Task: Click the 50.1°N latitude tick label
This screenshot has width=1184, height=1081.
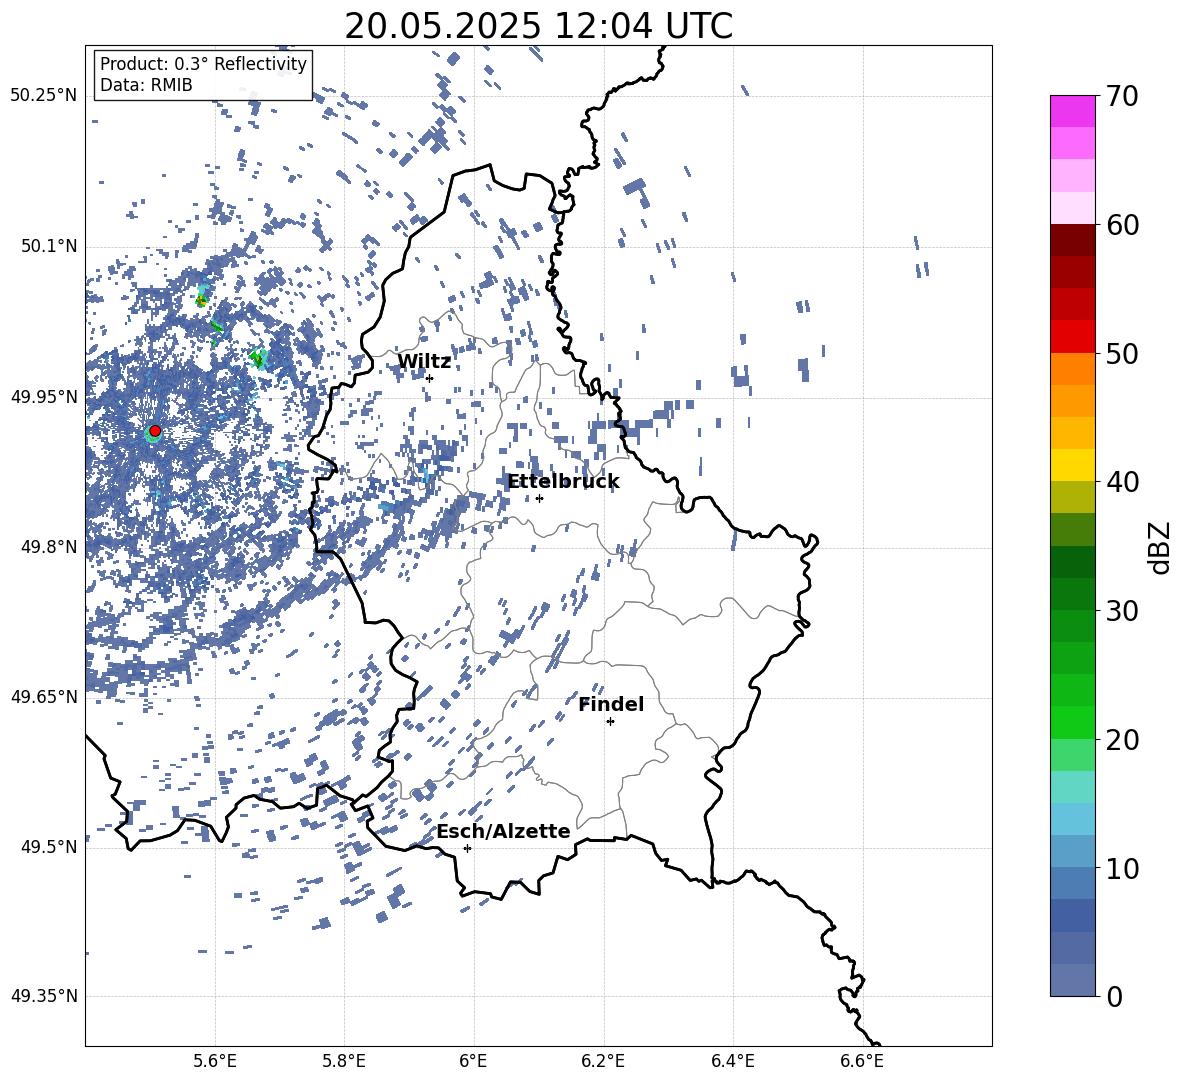Action: point(48,246)
